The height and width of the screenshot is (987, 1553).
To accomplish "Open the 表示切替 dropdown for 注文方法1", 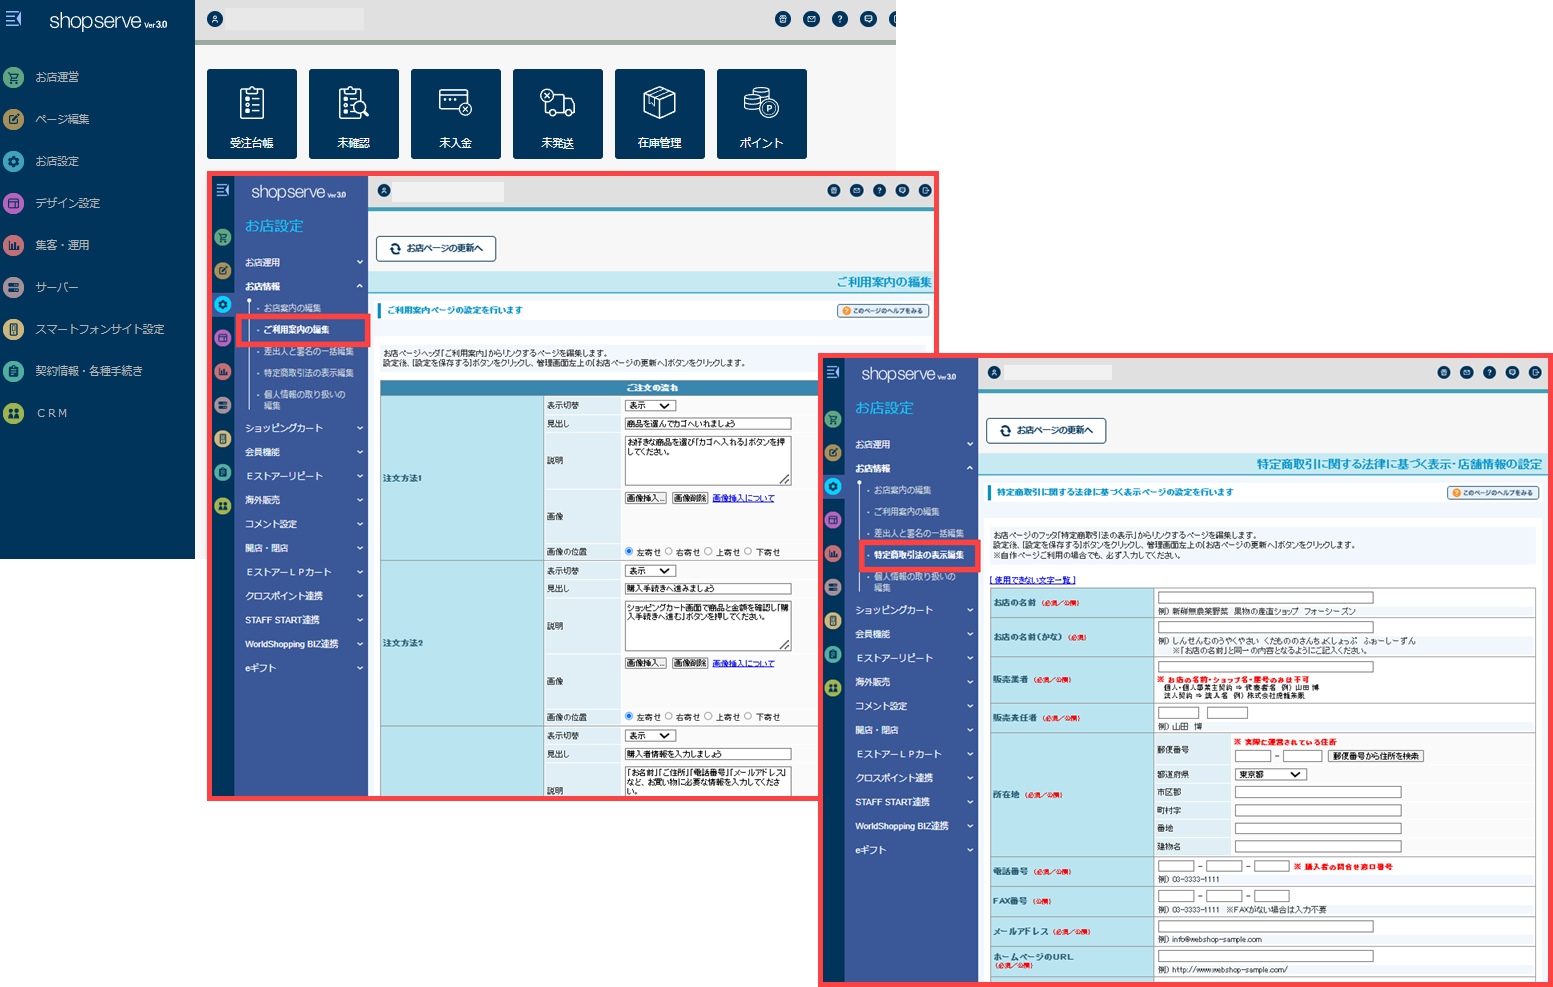I will click(650, 405).
